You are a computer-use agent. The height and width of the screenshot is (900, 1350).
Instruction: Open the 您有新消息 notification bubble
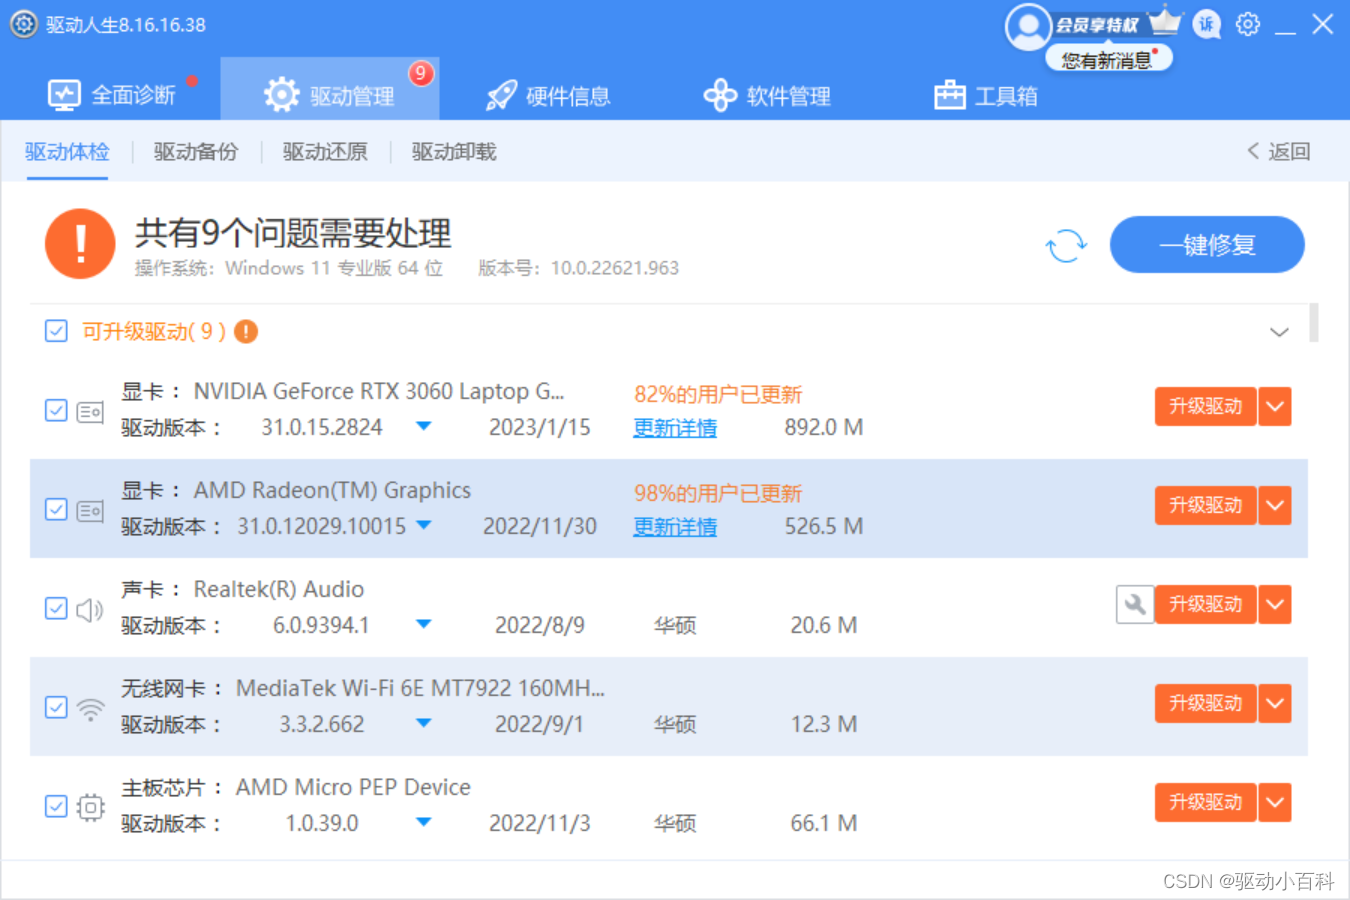point(1108,60)
